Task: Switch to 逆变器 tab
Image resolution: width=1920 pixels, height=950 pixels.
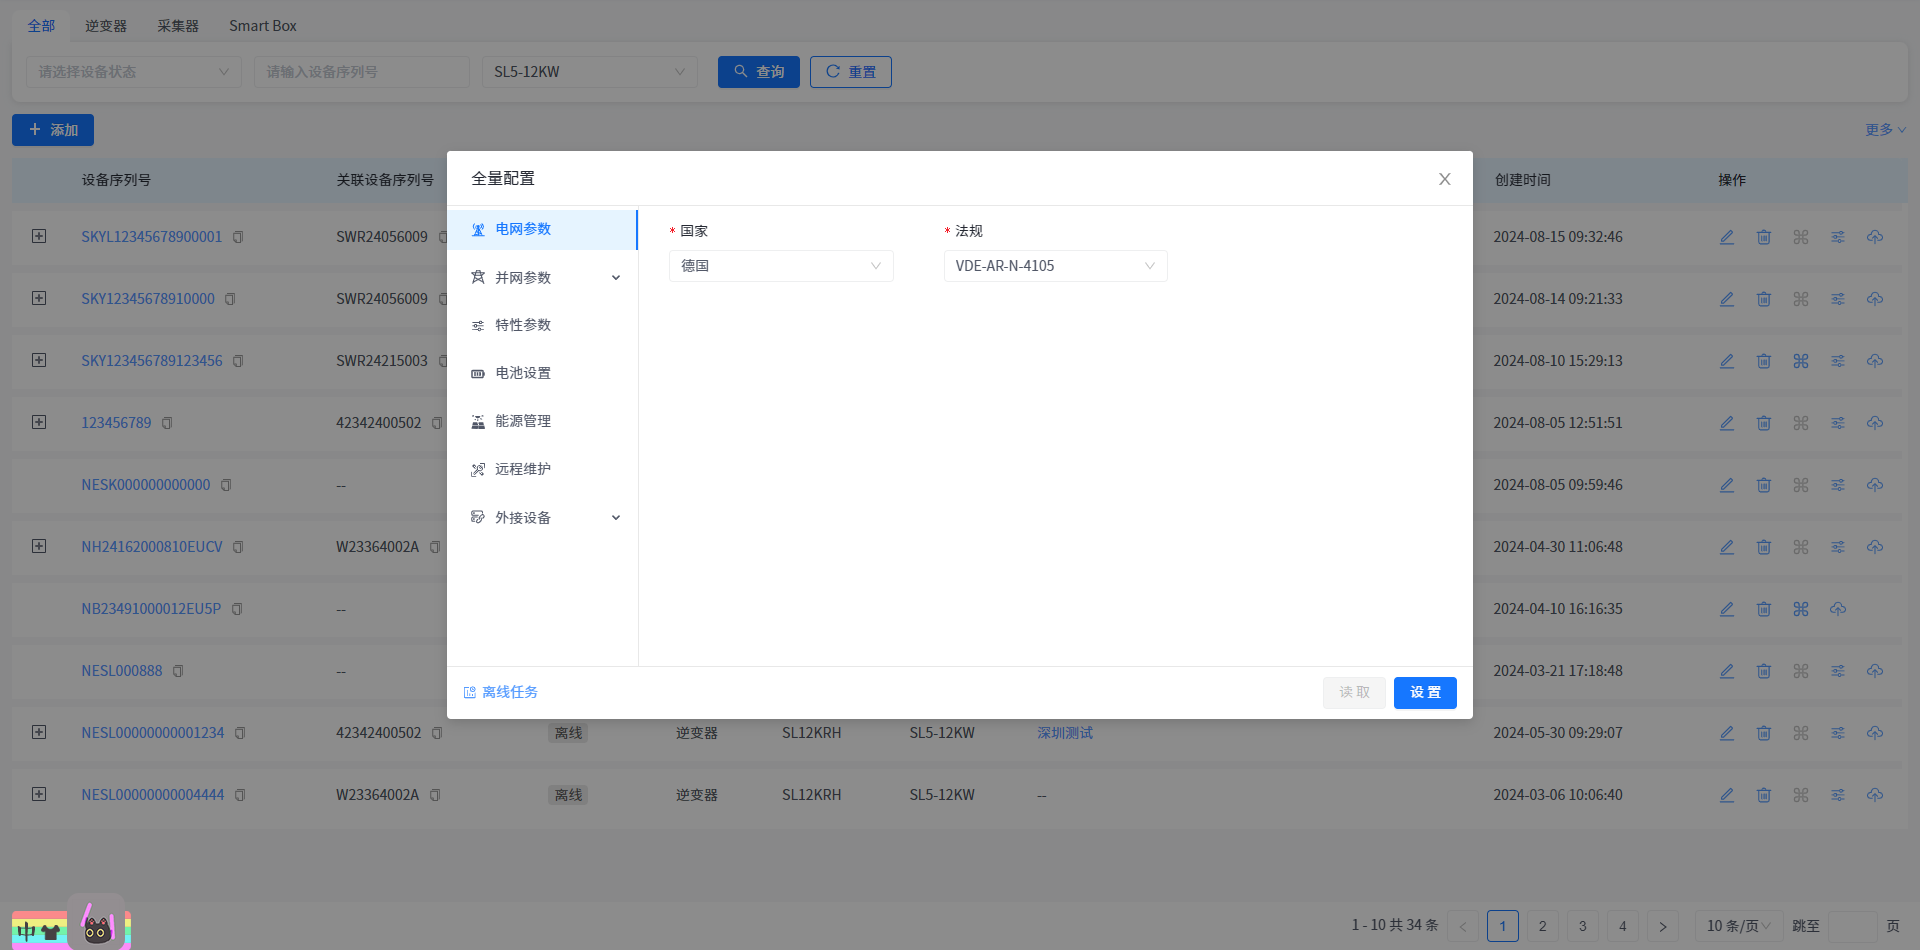Action: (x=106, y=26)
